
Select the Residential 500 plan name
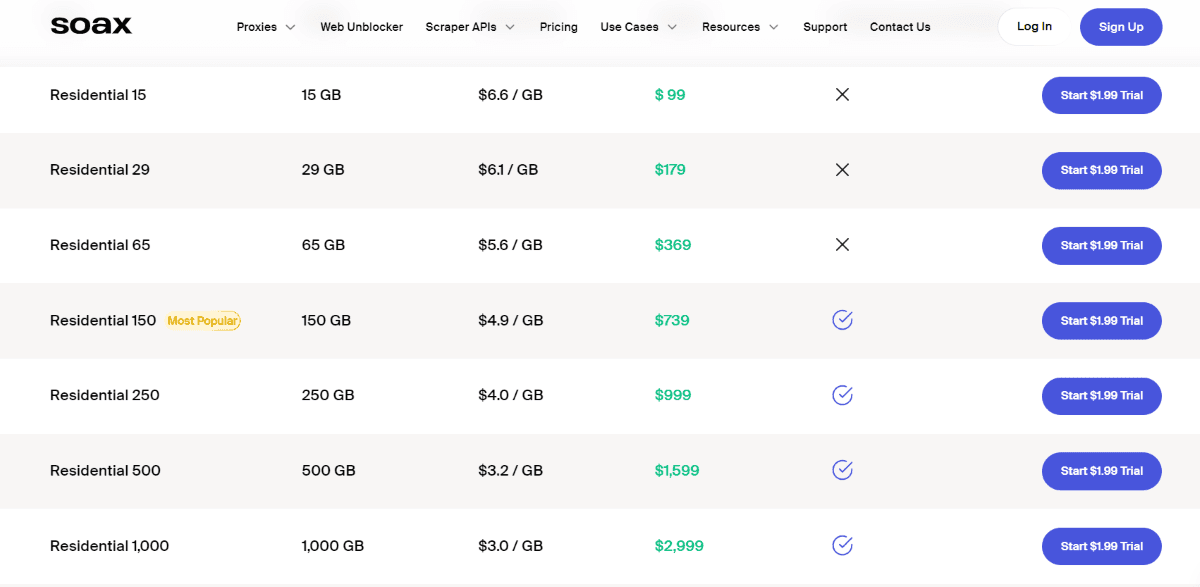point(105,470)
